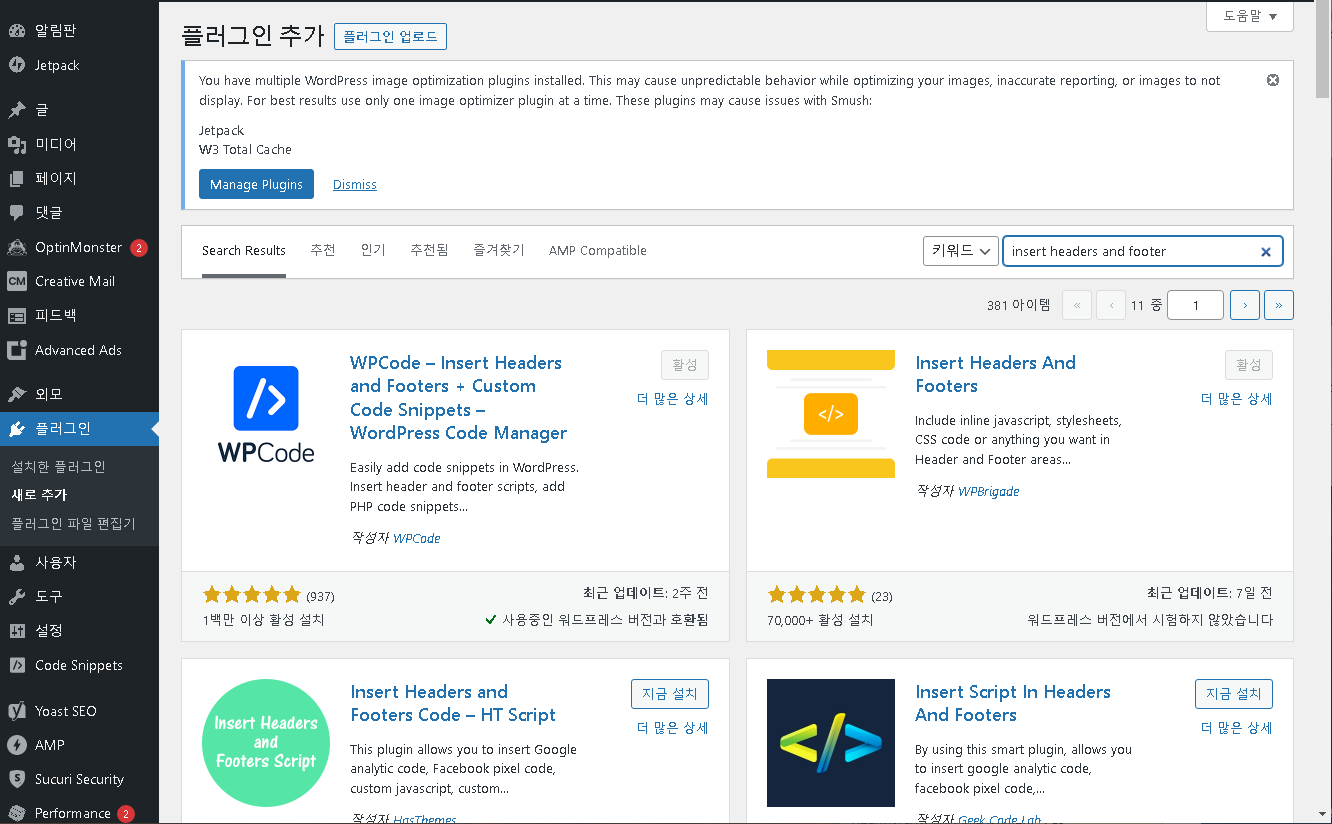Click Manage Plugins button
Image resolution: width=1332 pixels, height=824 pixels.
point(256,184)
